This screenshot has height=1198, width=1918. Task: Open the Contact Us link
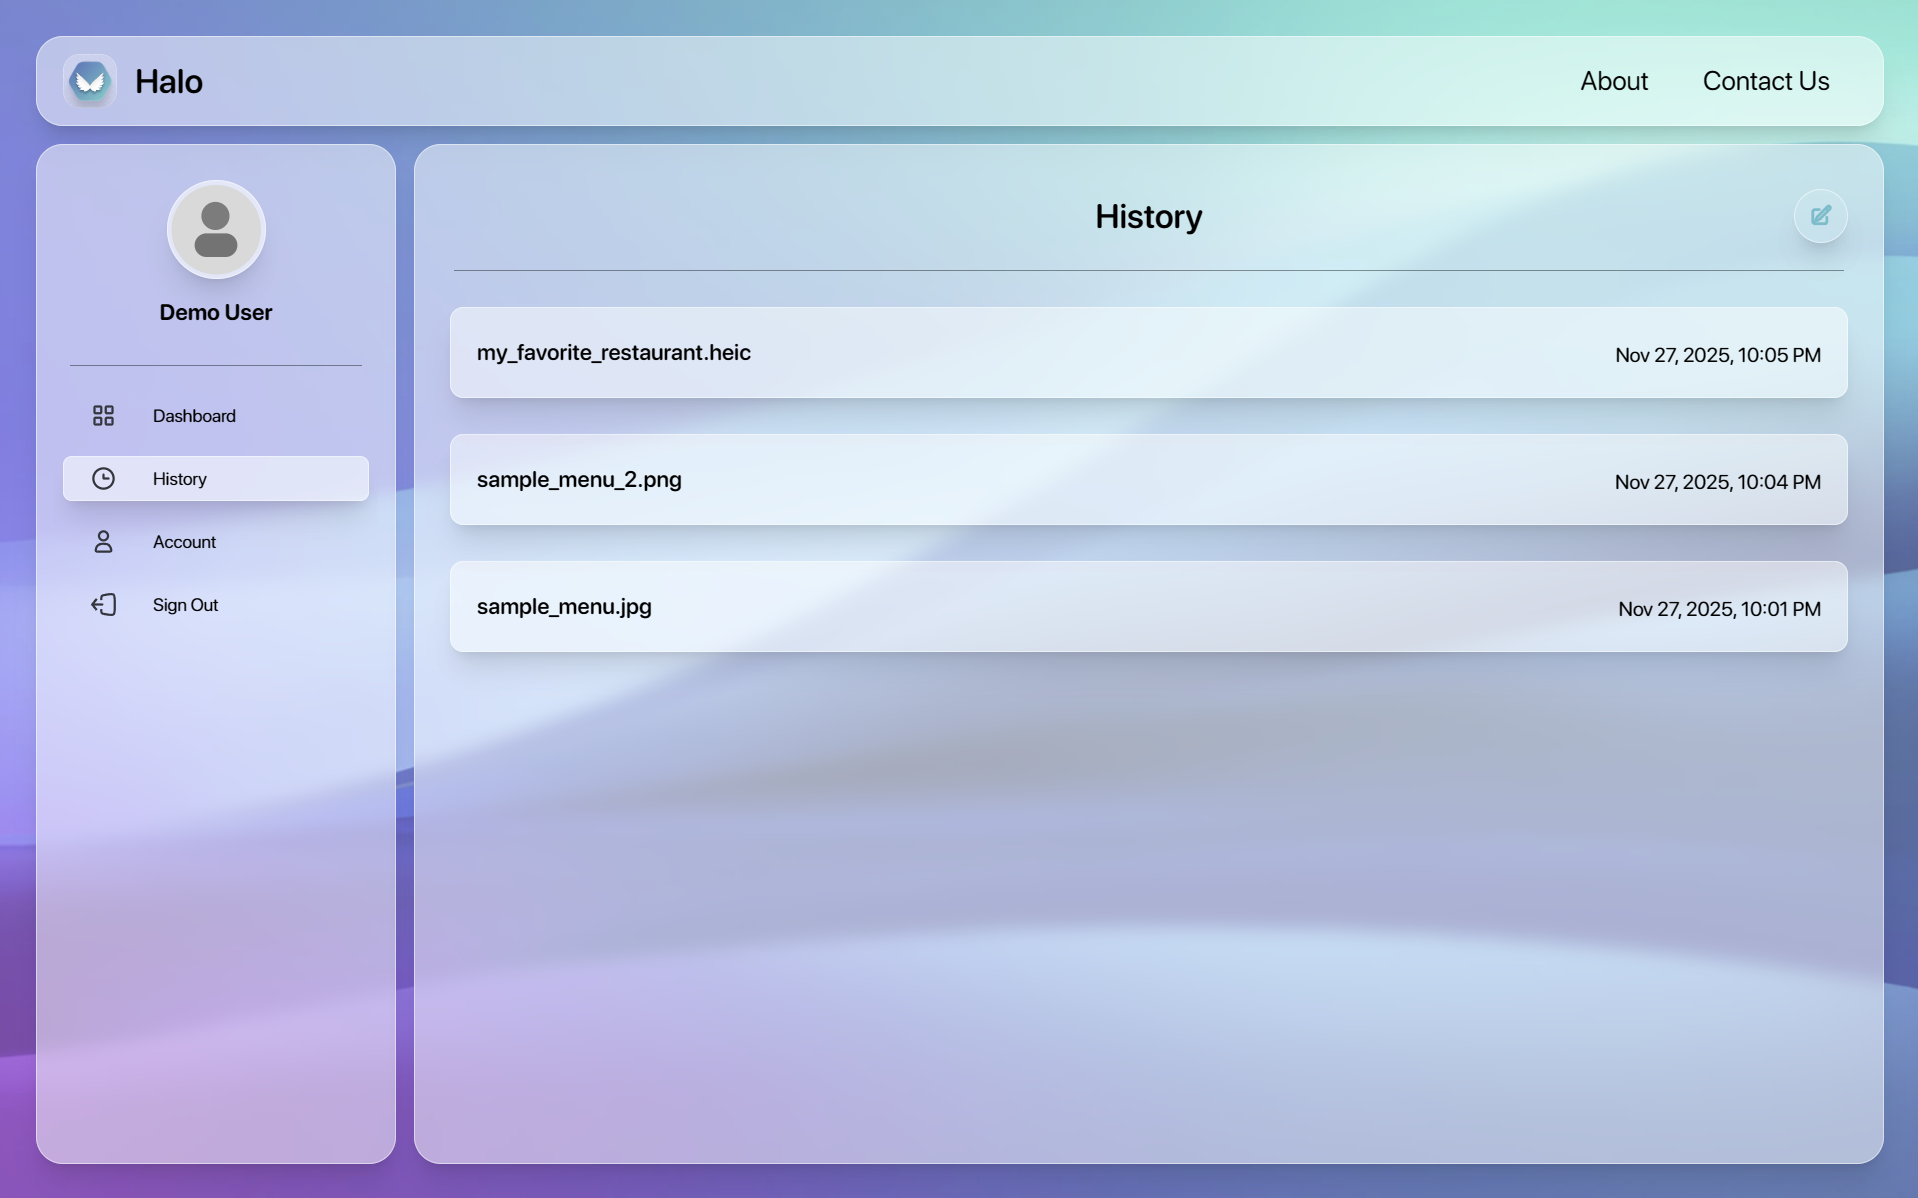point(1766,81)
